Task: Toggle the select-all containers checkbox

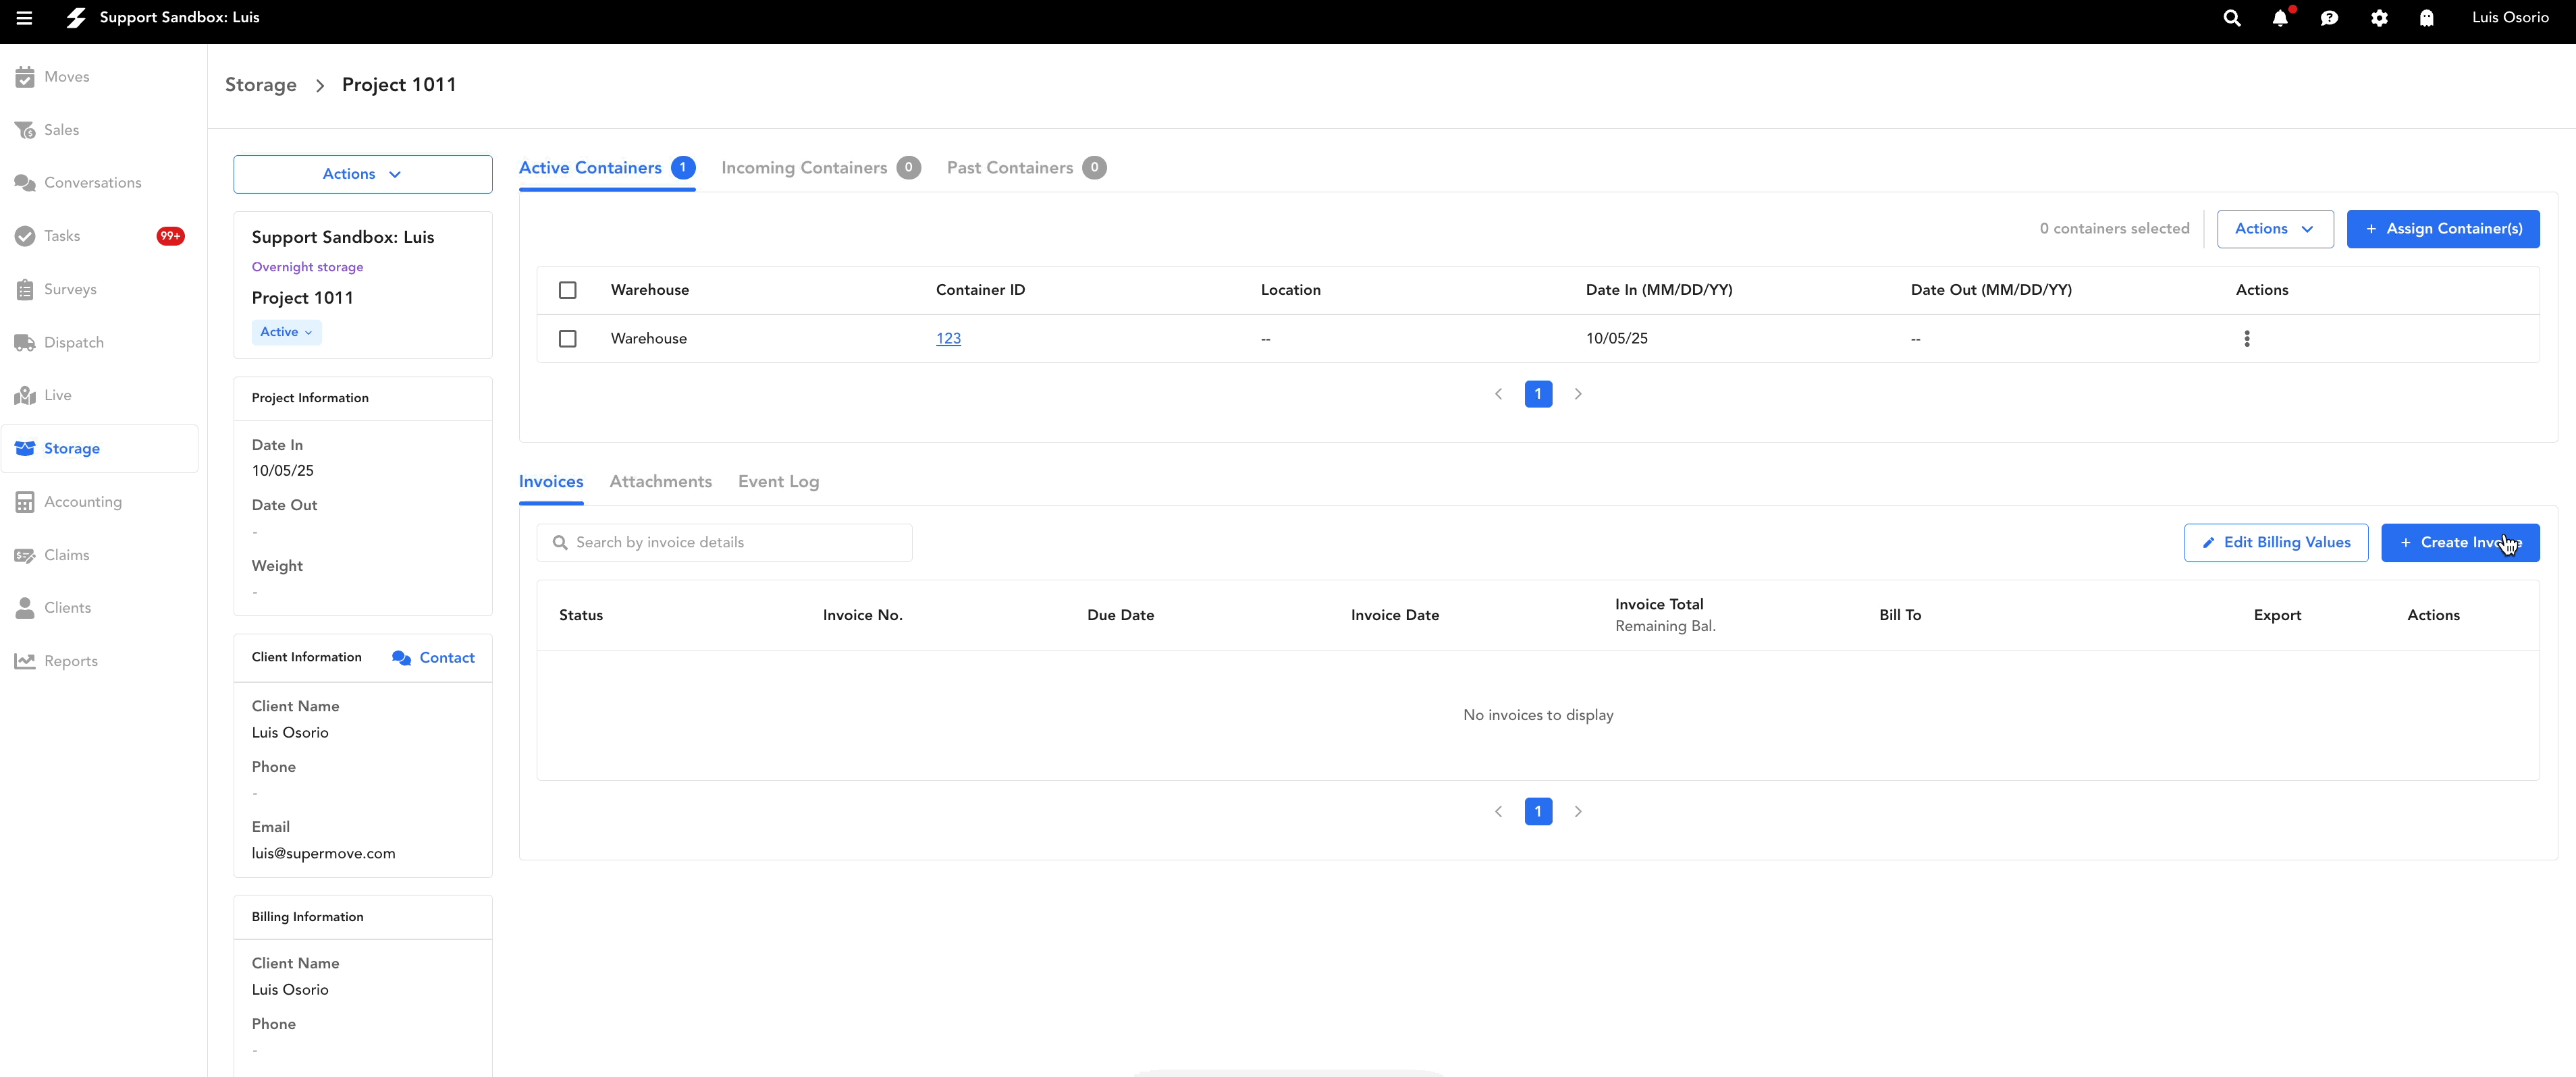Action: (568, 289)
